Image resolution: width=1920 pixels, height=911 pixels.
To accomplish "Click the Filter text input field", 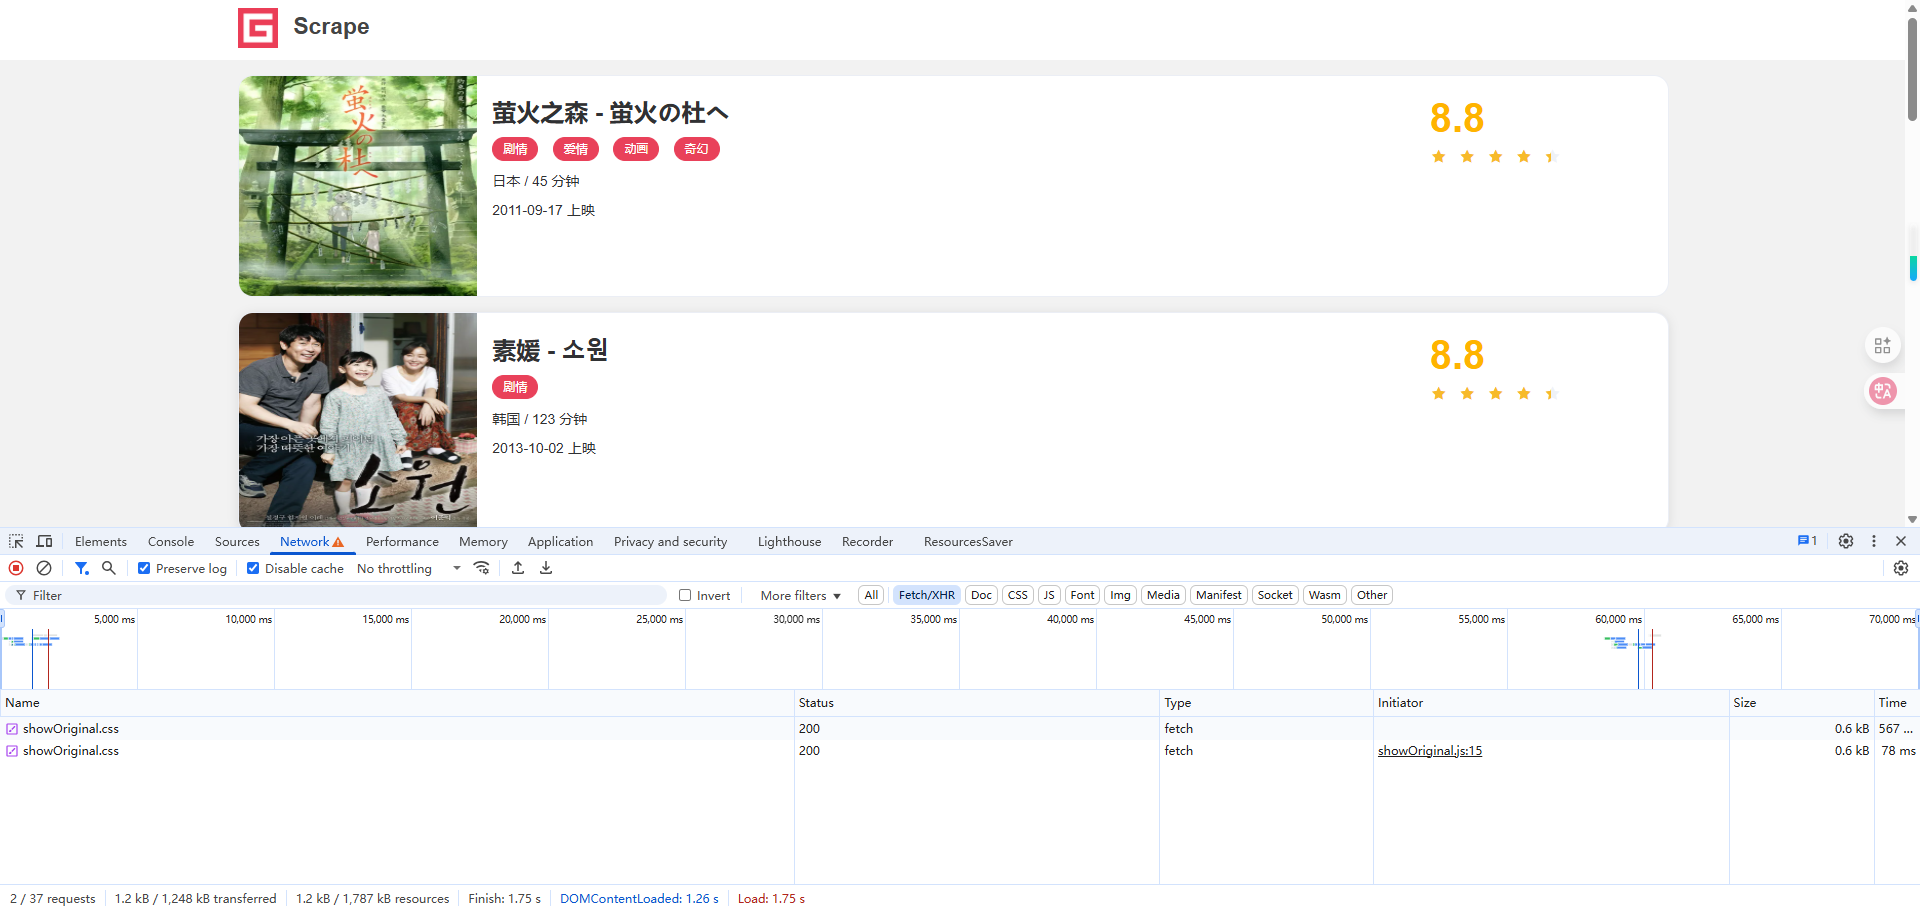I will coord(340,595).
